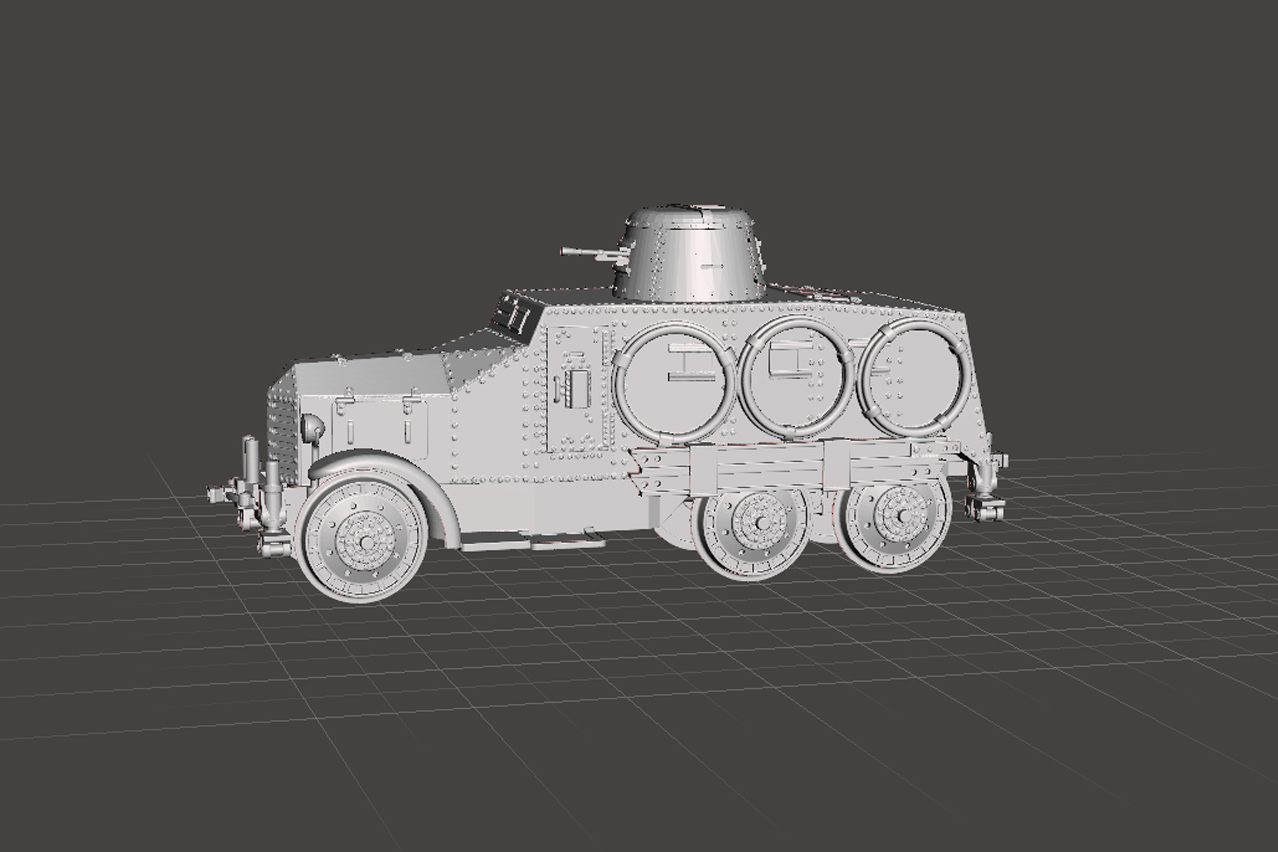Image resolution: width=1278 pixels, height=852 pixels.
Task: Click the headlight on the engine compartment
Action: coord(313,429)
